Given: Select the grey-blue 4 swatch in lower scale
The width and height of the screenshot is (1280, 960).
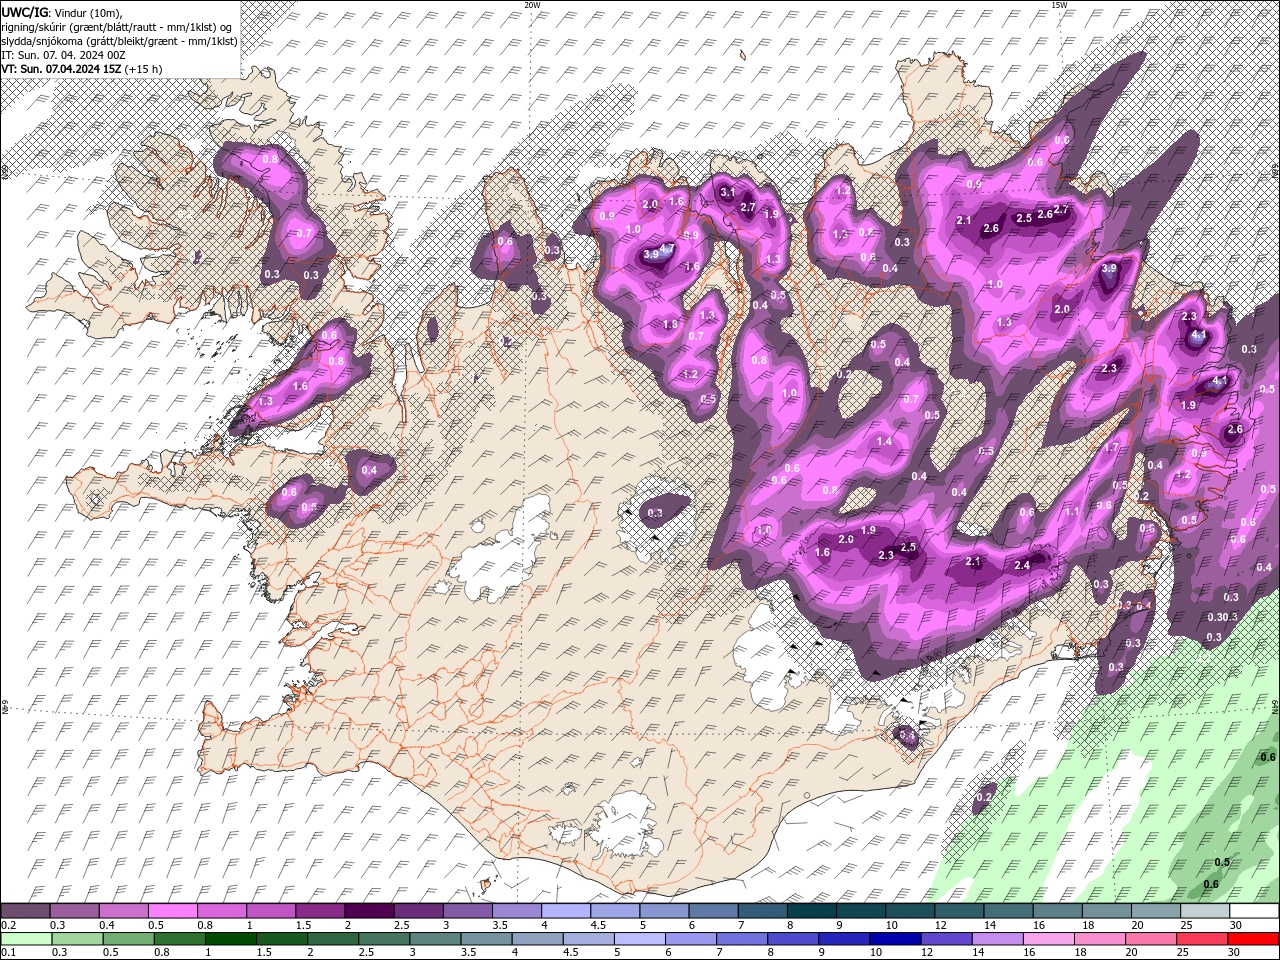Looking at the screenshot, I should pyautogui.click(x=537, y=939).
